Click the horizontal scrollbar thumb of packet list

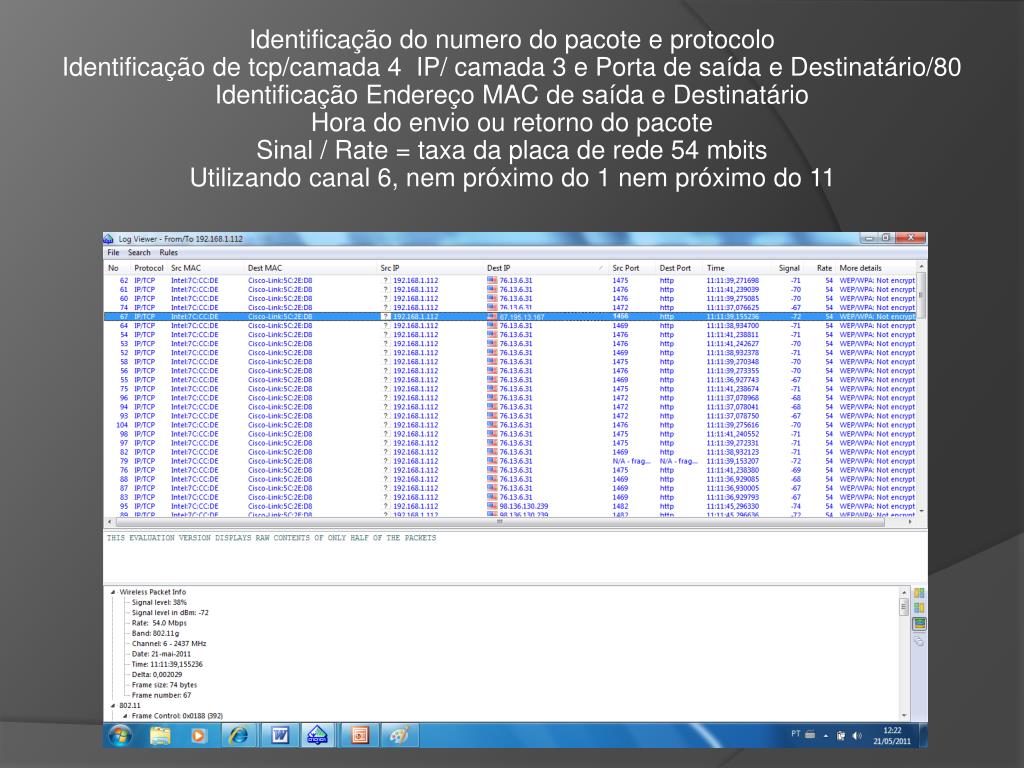(500, 522)
